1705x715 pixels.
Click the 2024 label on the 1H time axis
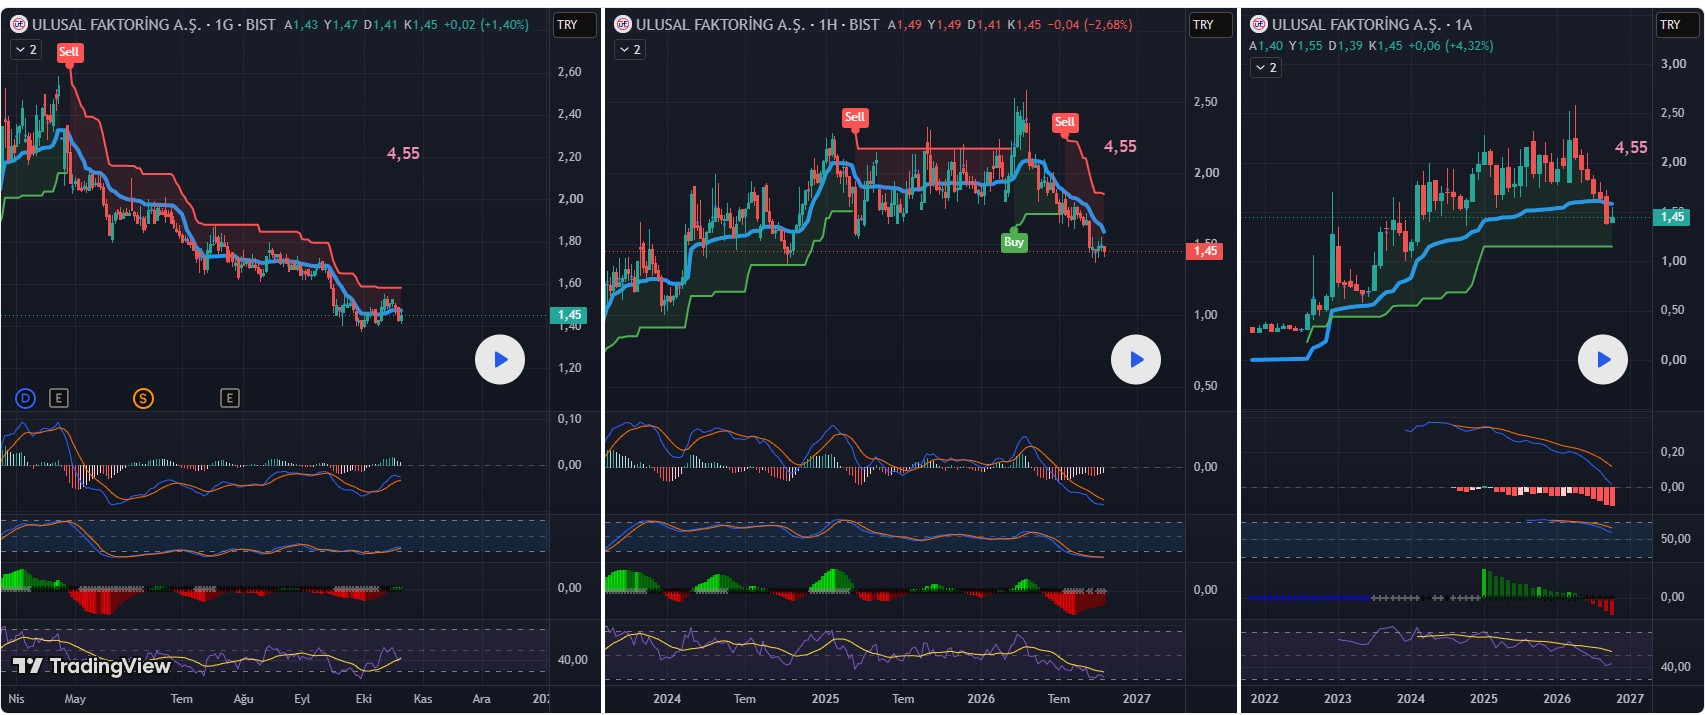coord(667,699)
